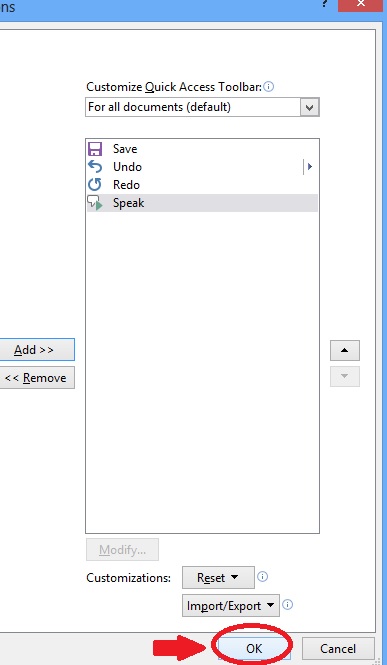Open info icon next to Reset
The width and height of the screenshot is (387, 665).
(262, 577)
